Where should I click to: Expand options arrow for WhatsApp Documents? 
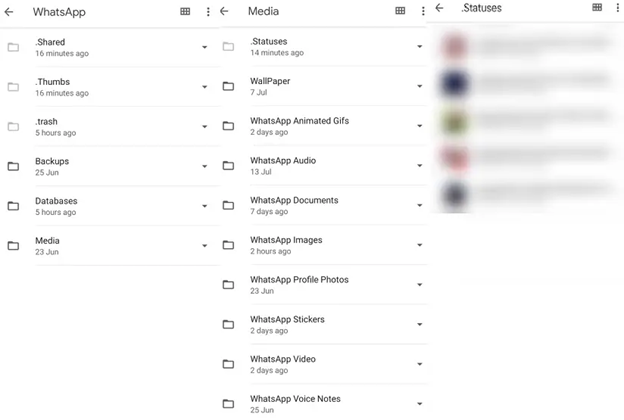[x=419, y=205]
